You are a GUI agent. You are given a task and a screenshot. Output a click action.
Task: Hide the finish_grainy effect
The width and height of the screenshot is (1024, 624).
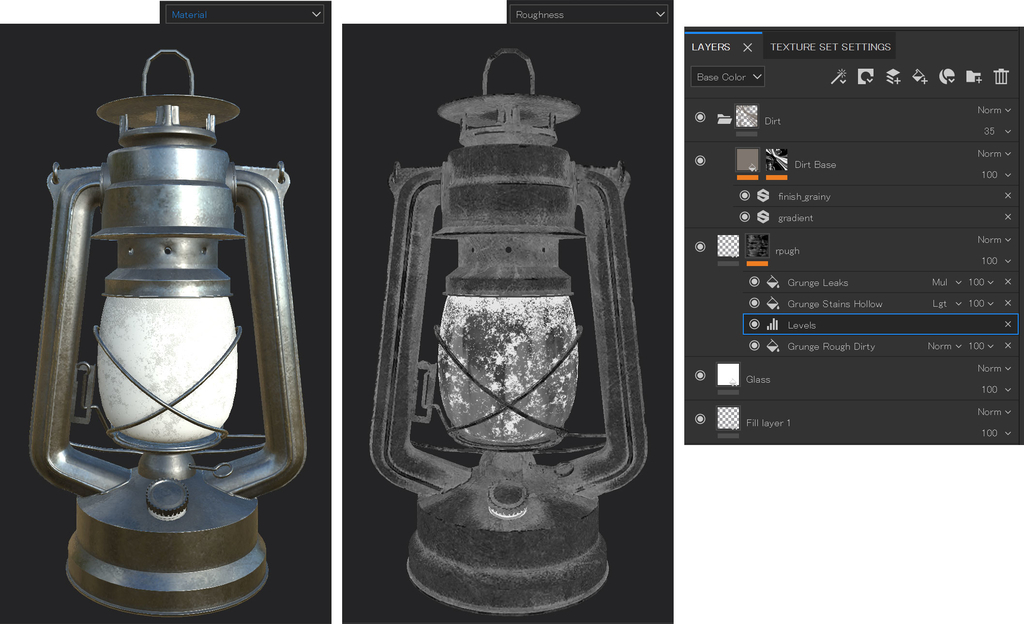(744, 195)
